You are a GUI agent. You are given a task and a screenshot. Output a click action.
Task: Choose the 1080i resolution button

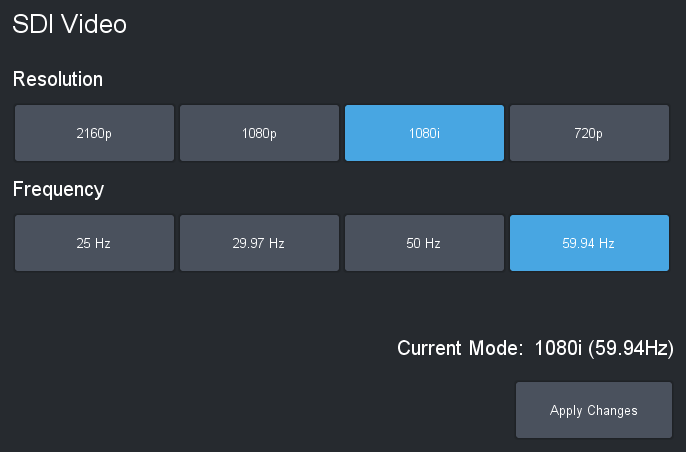point(424,133)
